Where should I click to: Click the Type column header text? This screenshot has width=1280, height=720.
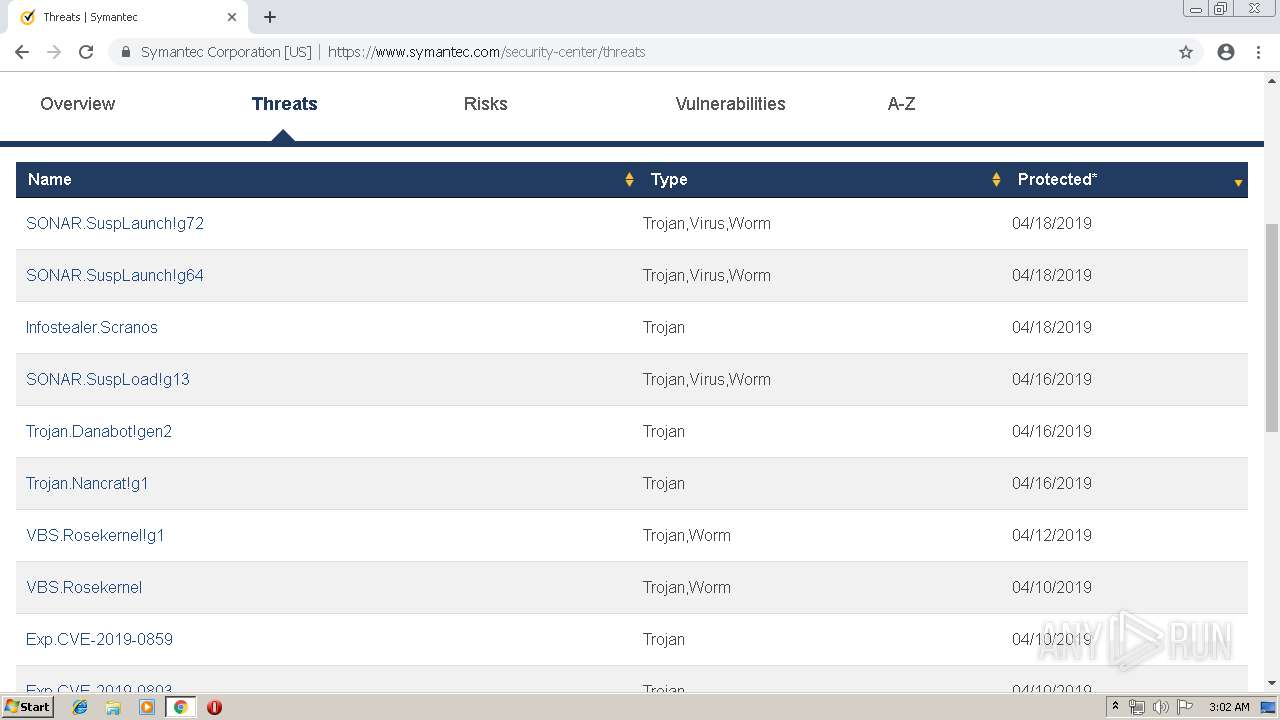tap(669, 179)
